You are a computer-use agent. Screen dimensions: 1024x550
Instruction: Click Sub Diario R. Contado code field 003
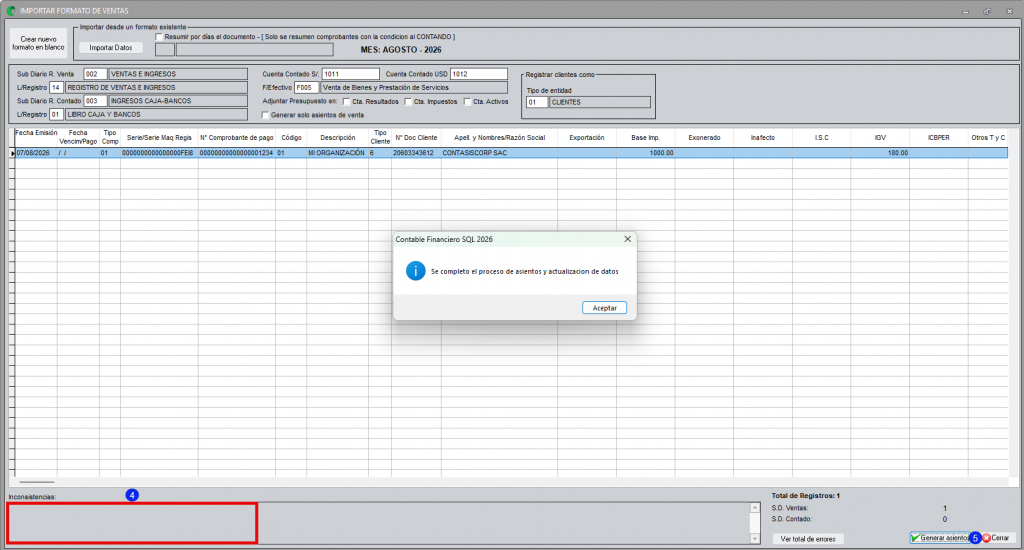[x=95, y=101]
